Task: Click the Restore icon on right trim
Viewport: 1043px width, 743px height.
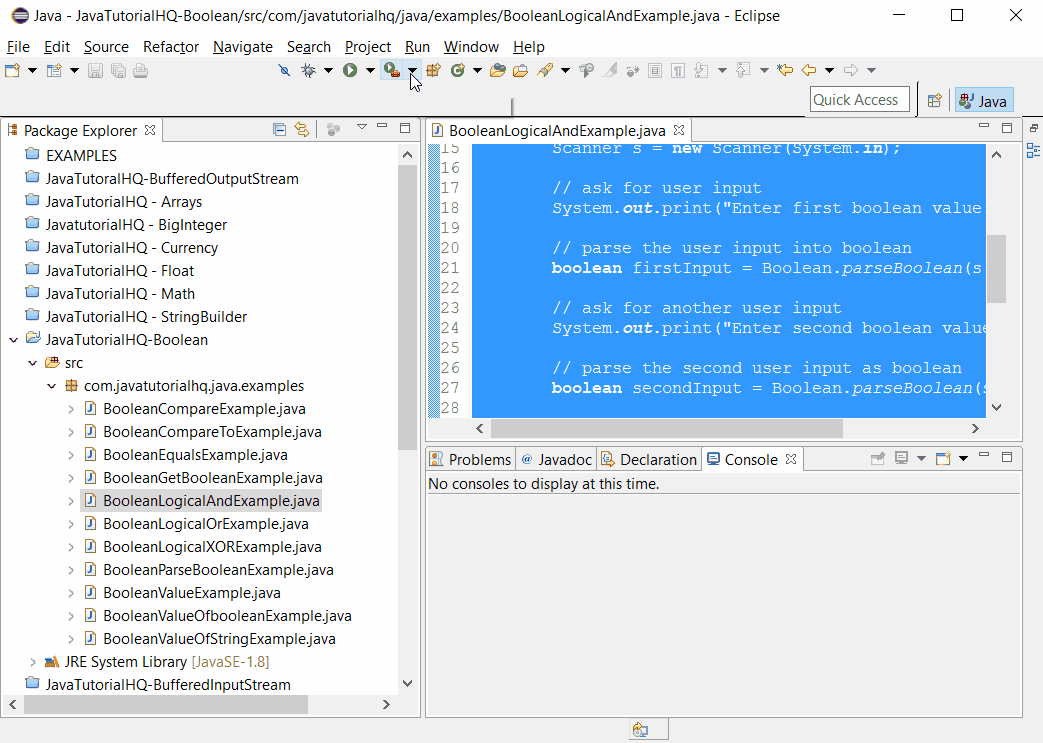Action: [1034, 128]
